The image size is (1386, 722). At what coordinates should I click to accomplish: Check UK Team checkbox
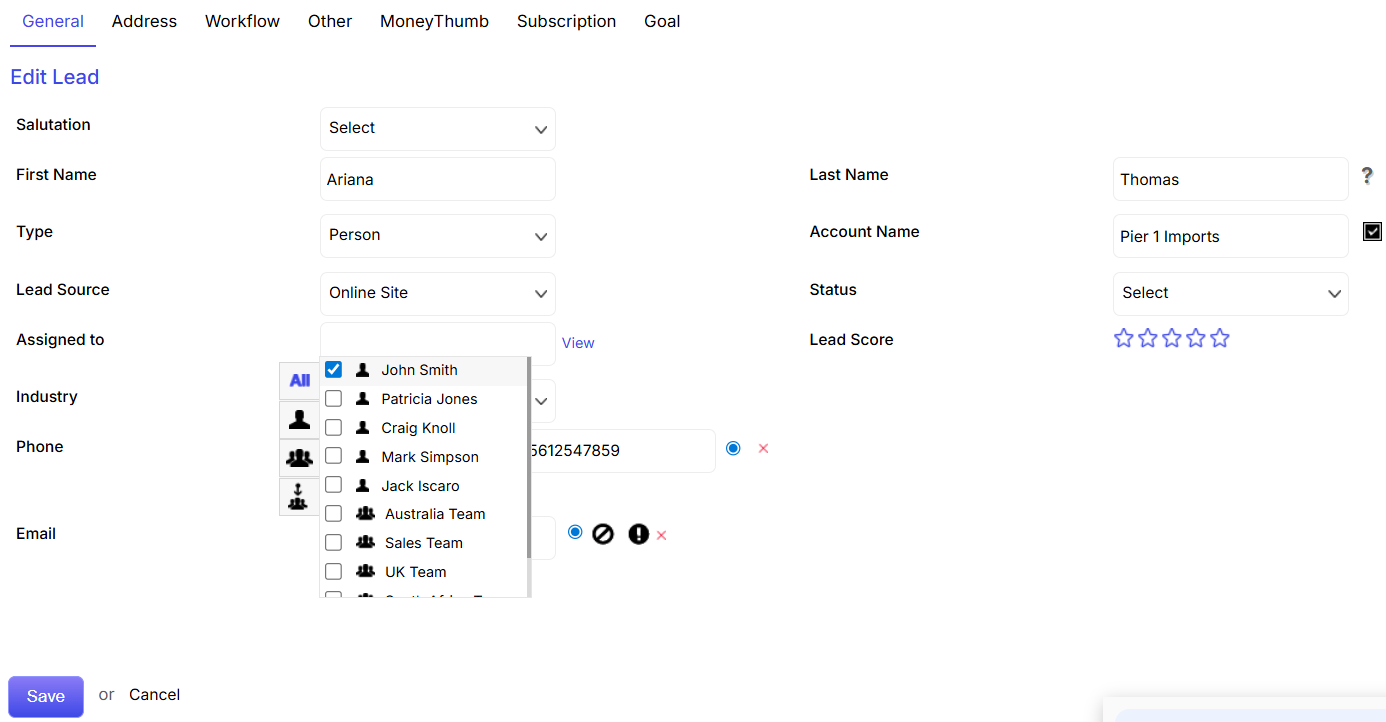(x=334, y=571)
